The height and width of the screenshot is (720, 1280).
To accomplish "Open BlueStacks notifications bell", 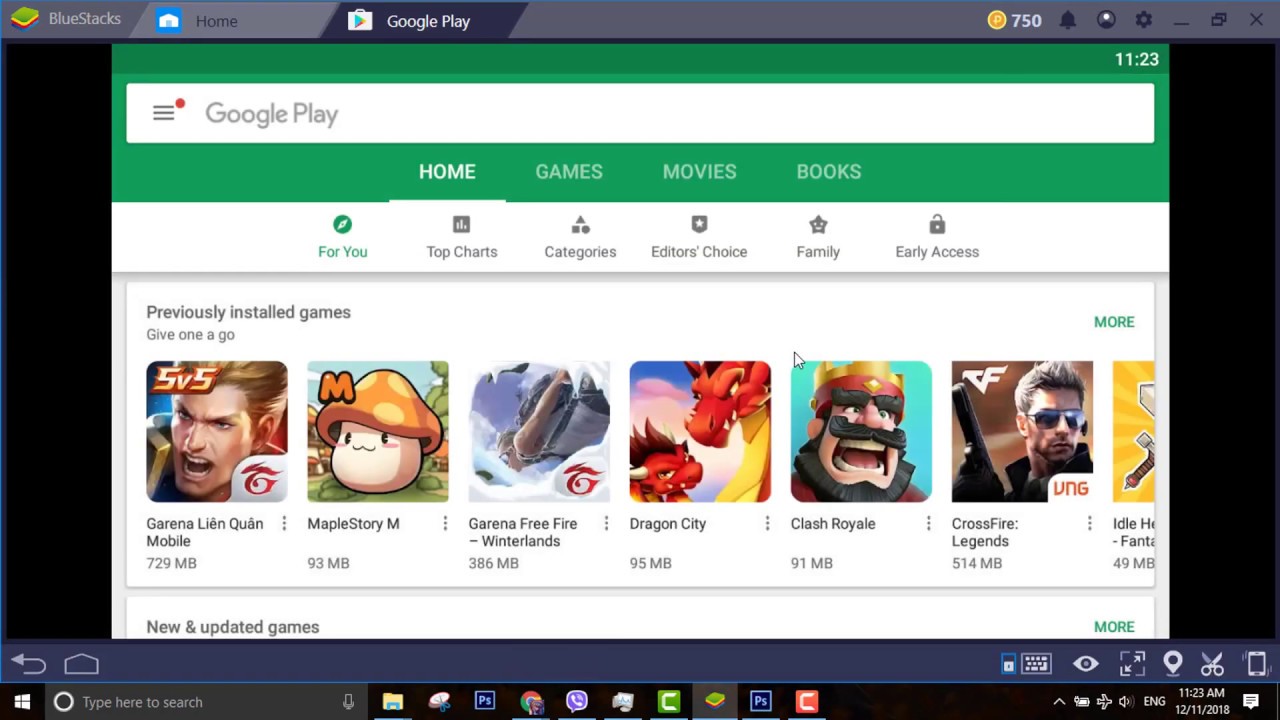I will (x=1068, y=20).
